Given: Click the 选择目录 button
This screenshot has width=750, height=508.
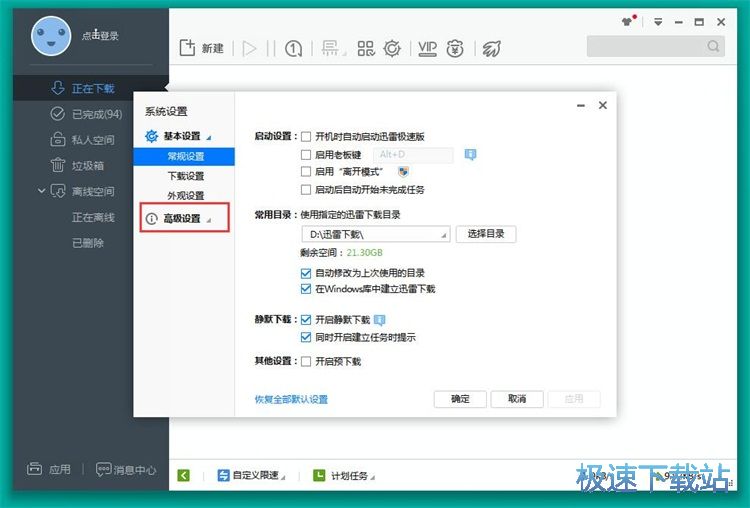Looking at the screenshot, I should [485, 234].
